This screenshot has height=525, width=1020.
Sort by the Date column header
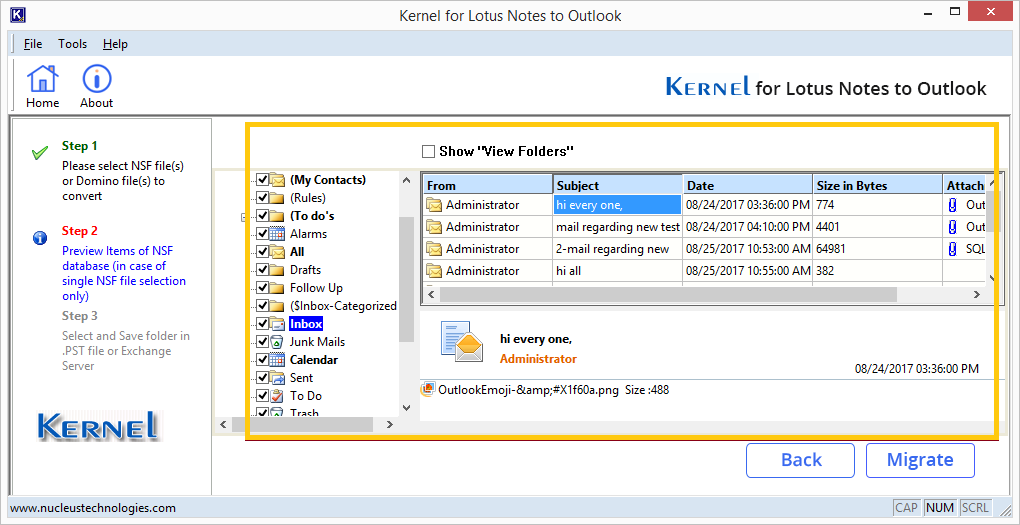pos(747,185)
